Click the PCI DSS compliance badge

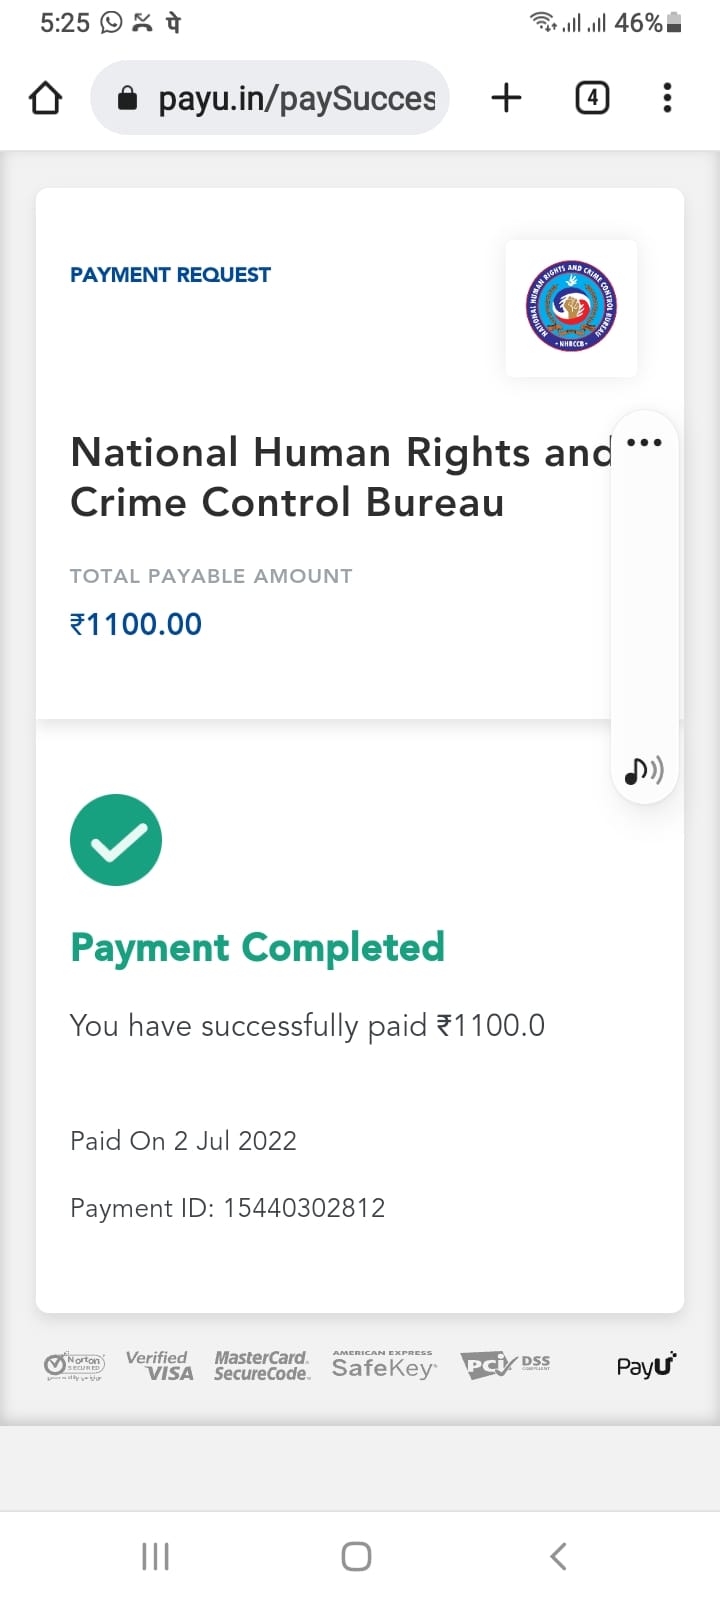pyautogui.click(x=505, y=1364)
